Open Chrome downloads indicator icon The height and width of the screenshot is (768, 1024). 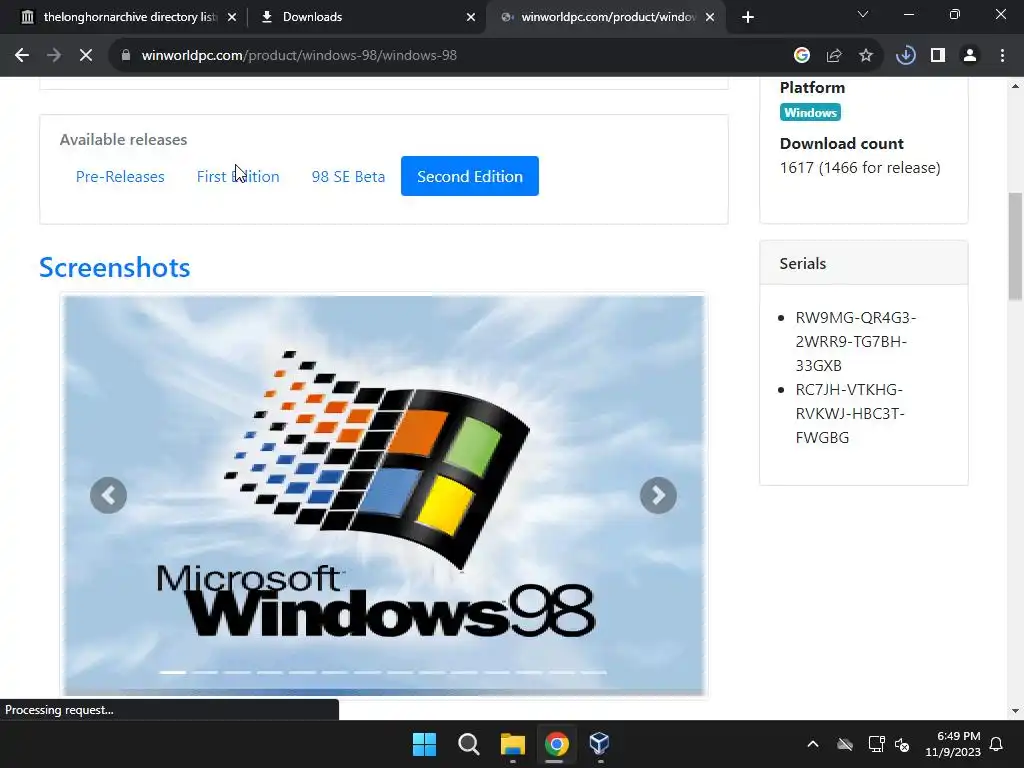pos(906,56)
